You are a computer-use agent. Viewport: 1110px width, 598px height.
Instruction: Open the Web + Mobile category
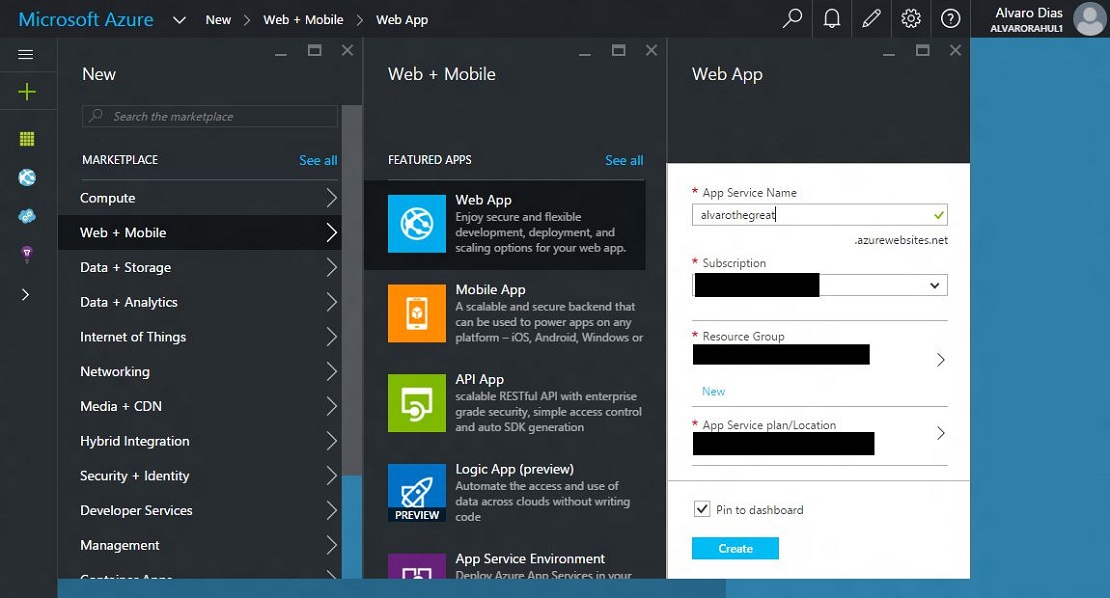click(x=200, y=233)
